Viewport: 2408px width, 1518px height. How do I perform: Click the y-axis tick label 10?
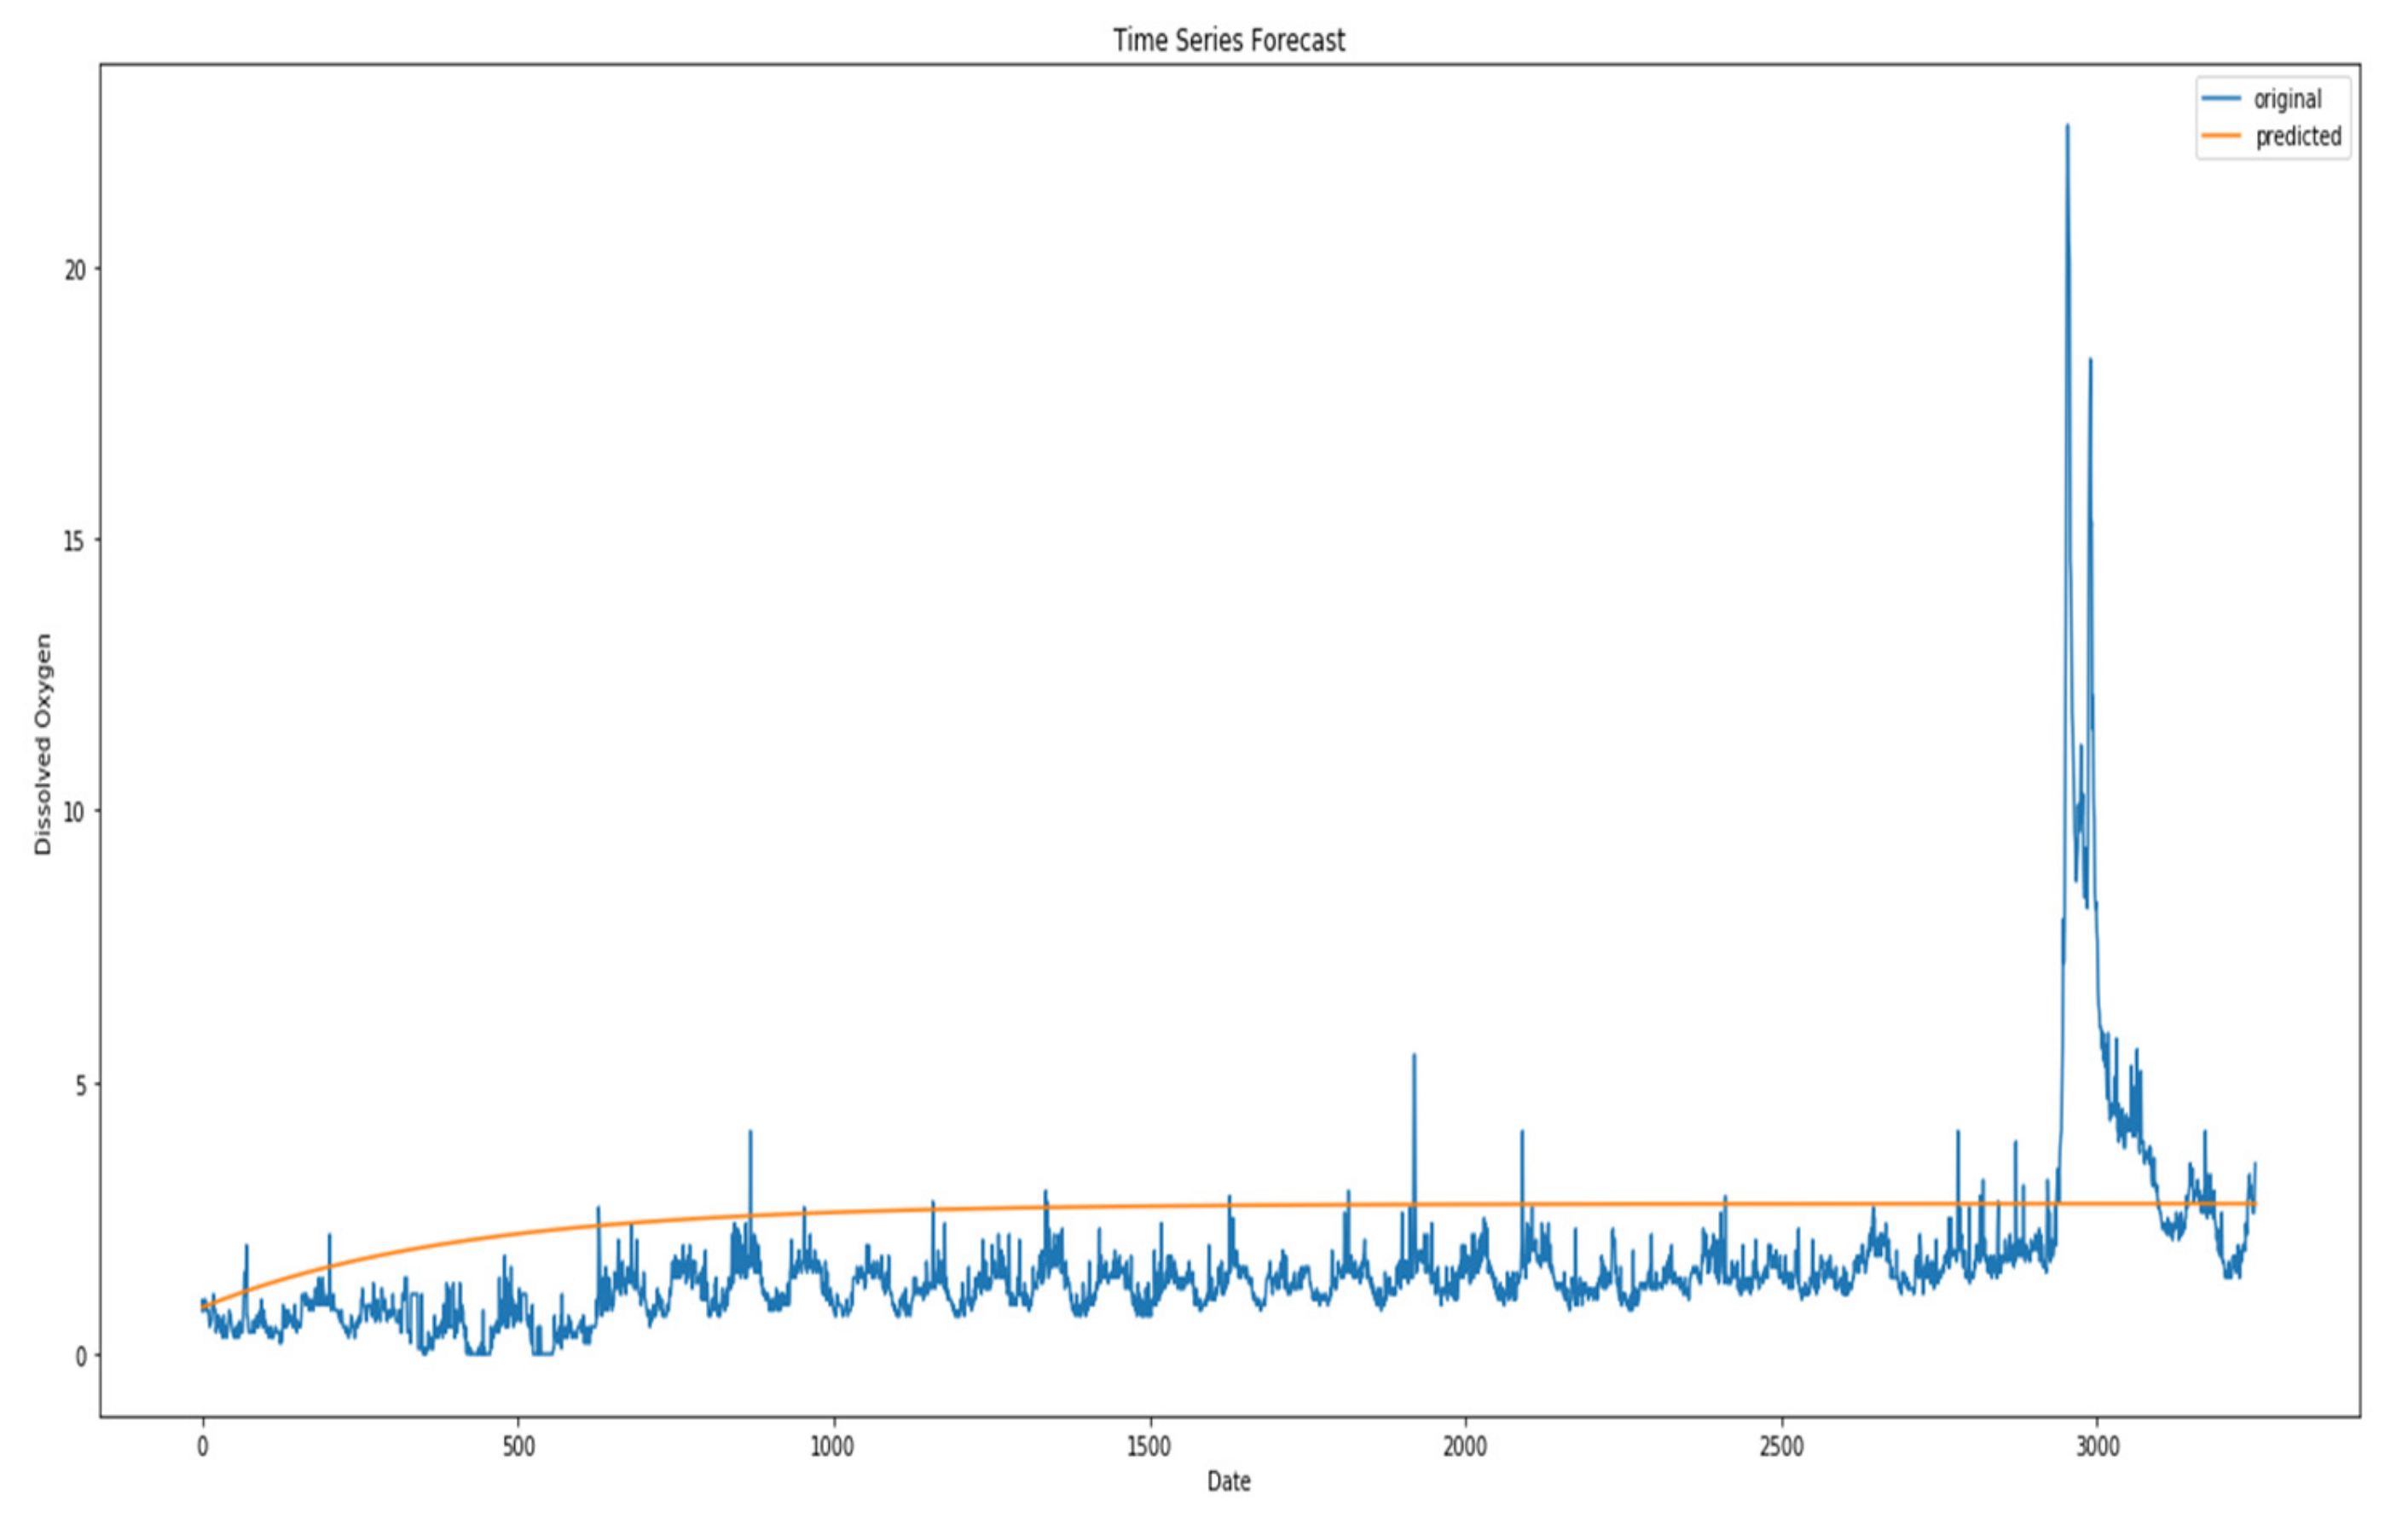75,812
